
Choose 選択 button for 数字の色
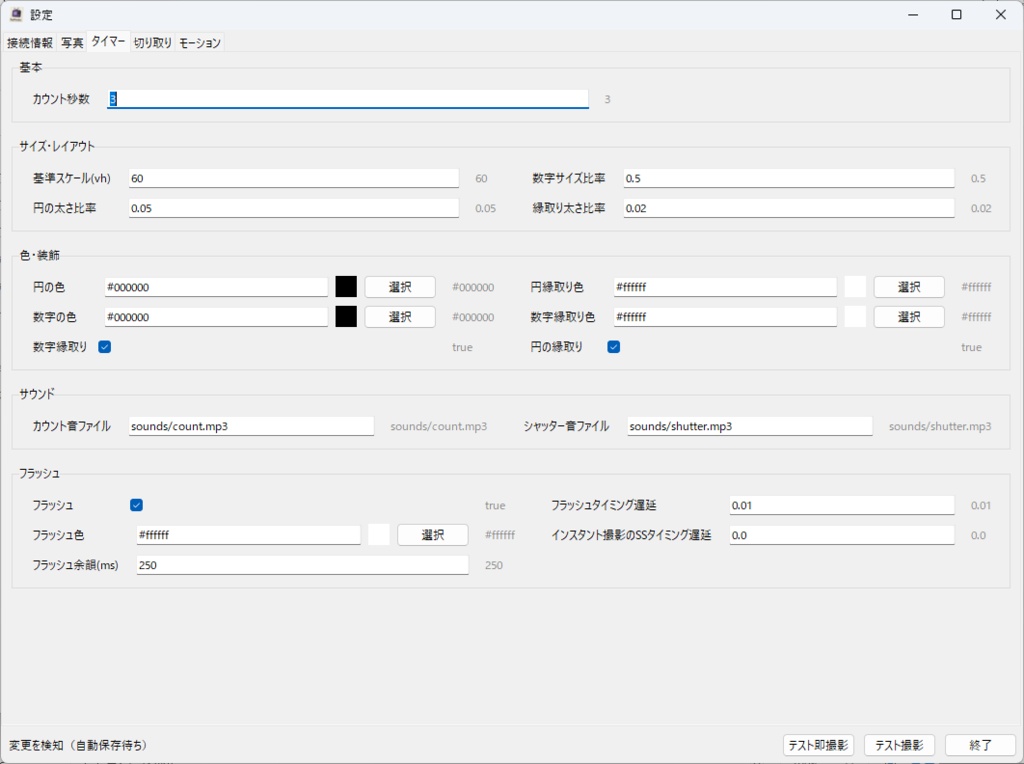click(x=400, y=317)
